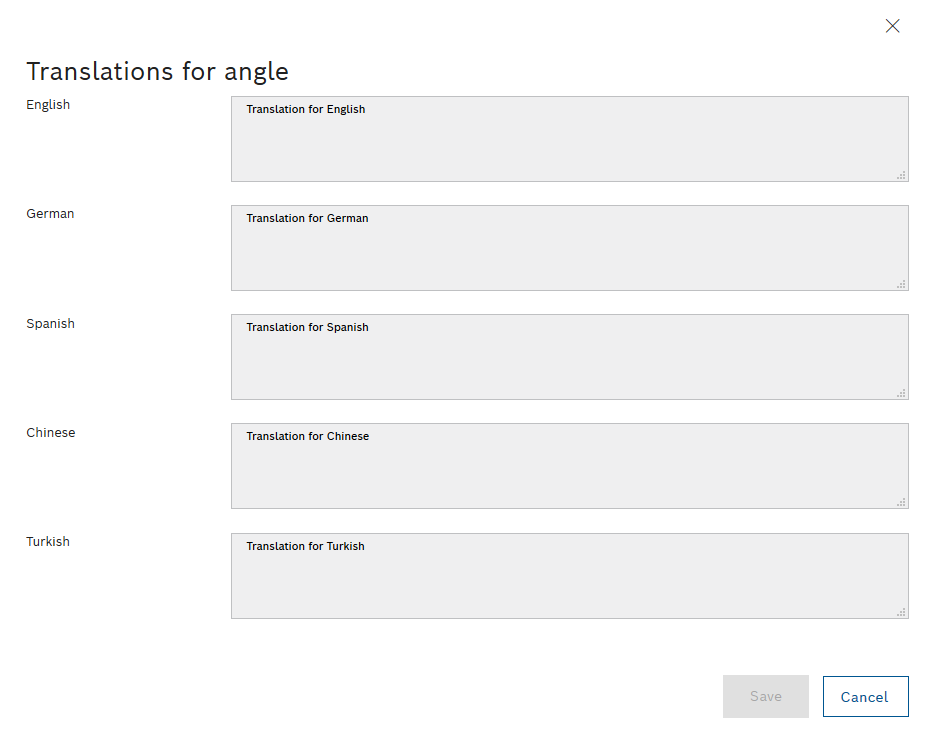Click inside the English translation field
The image size is (933, 744).
tap(569, 139)
